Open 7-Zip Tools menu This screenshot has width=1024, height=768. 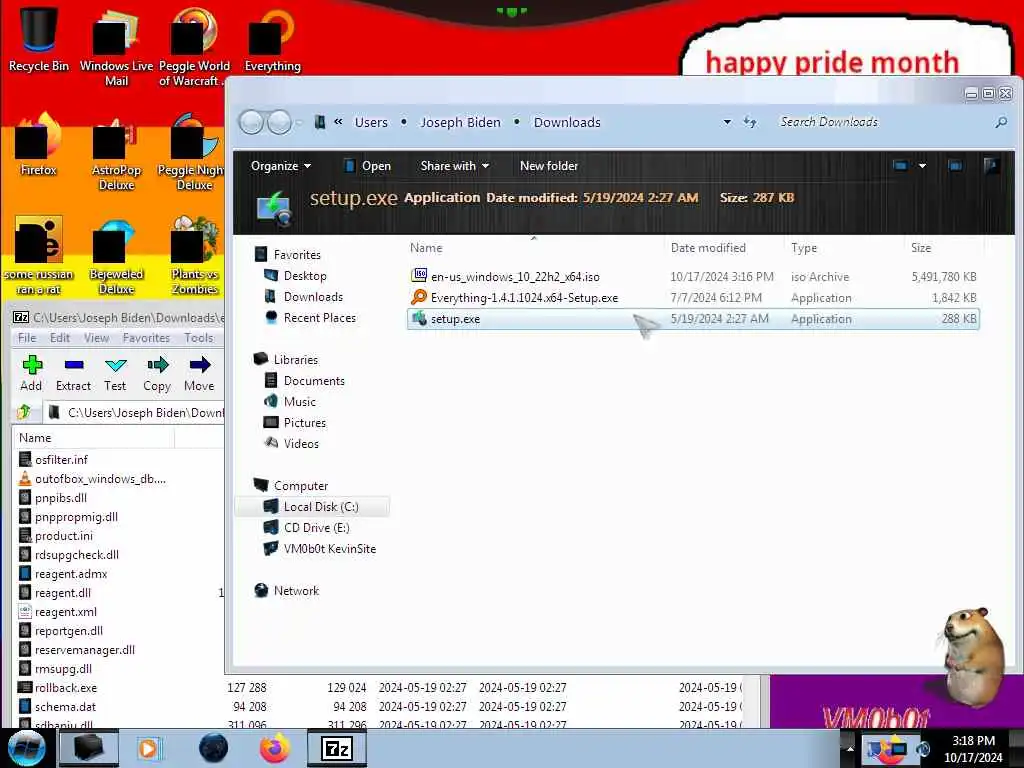point(199,338)
